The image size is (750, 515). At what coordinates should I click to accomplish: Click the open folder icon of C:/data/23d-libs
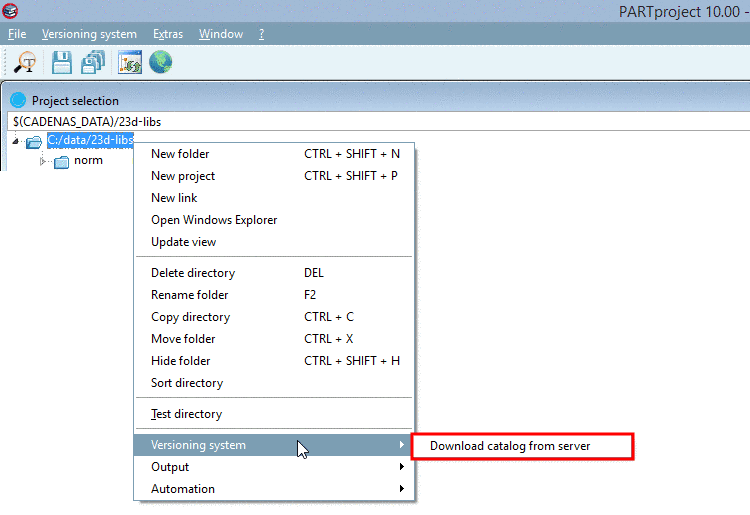pyautogui.click(x=34, y=142)
